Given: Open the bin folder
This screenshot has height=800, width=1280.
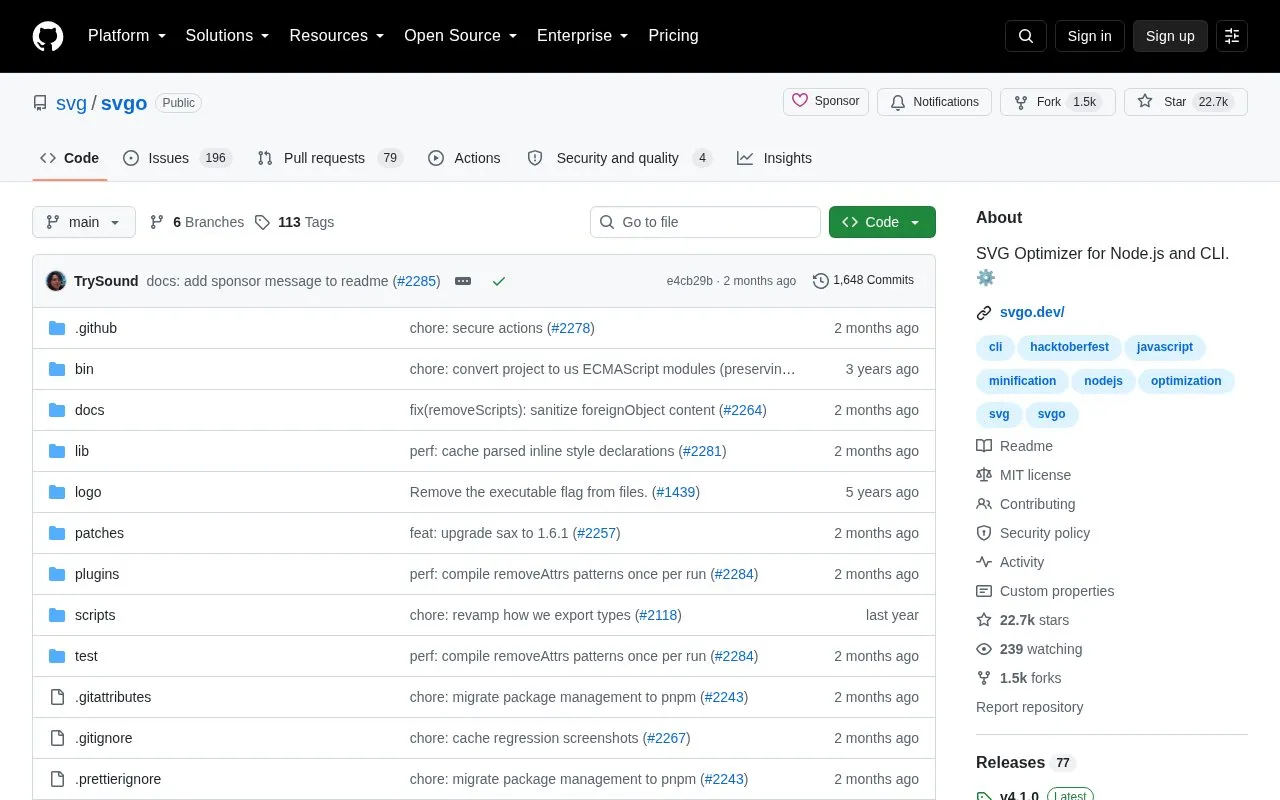Looking at the screenshot, I should click(x=84, y=369).
